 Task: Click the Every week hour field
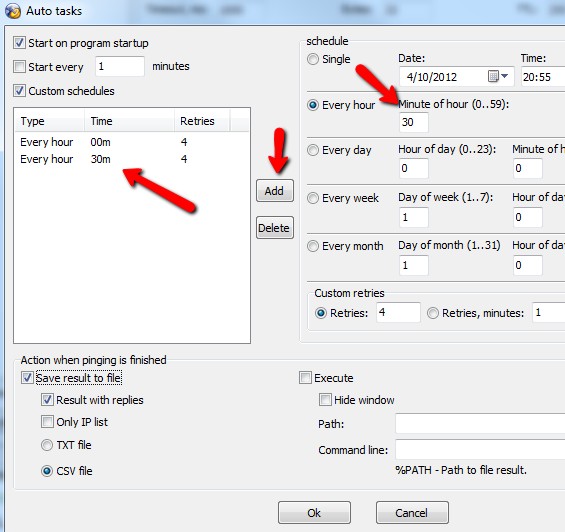[528, 217]
